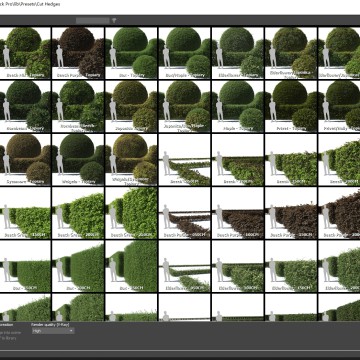The height and width of the screenshot is (360, 360).
Task: Open the Render quality dropdown set to High
Action: tap(53, 331)
